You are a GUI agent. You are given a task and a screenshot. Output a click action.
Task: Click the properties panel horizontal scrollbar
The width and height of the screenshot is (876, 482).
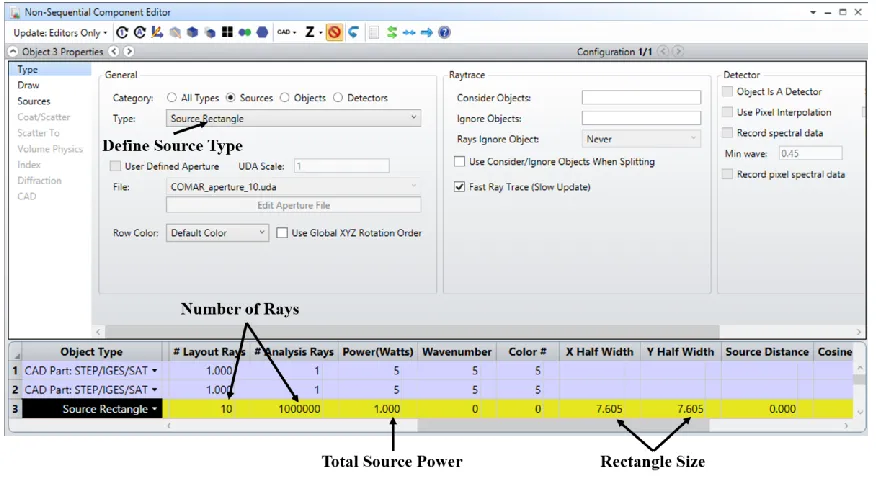[x=412, y=332]
